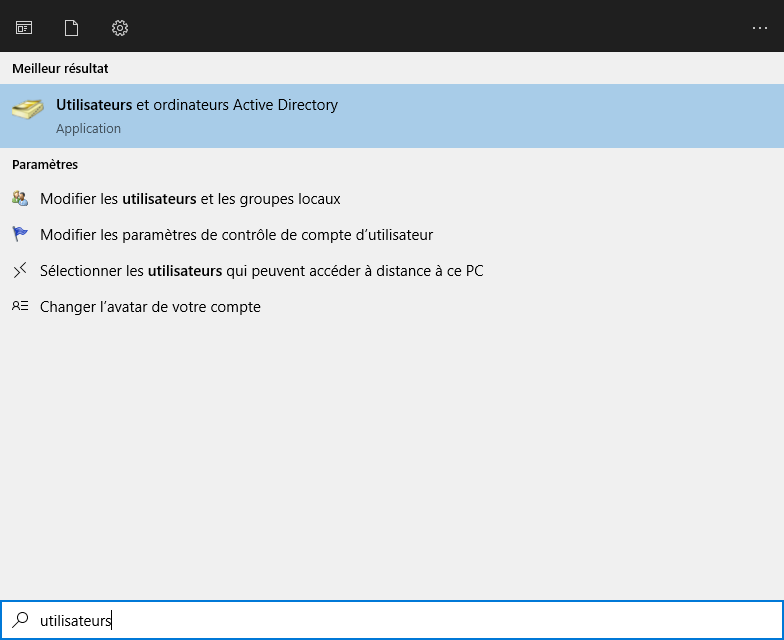Click the Meilleur résultat section header
784x640 pixels.
click(x=60, y=69)
